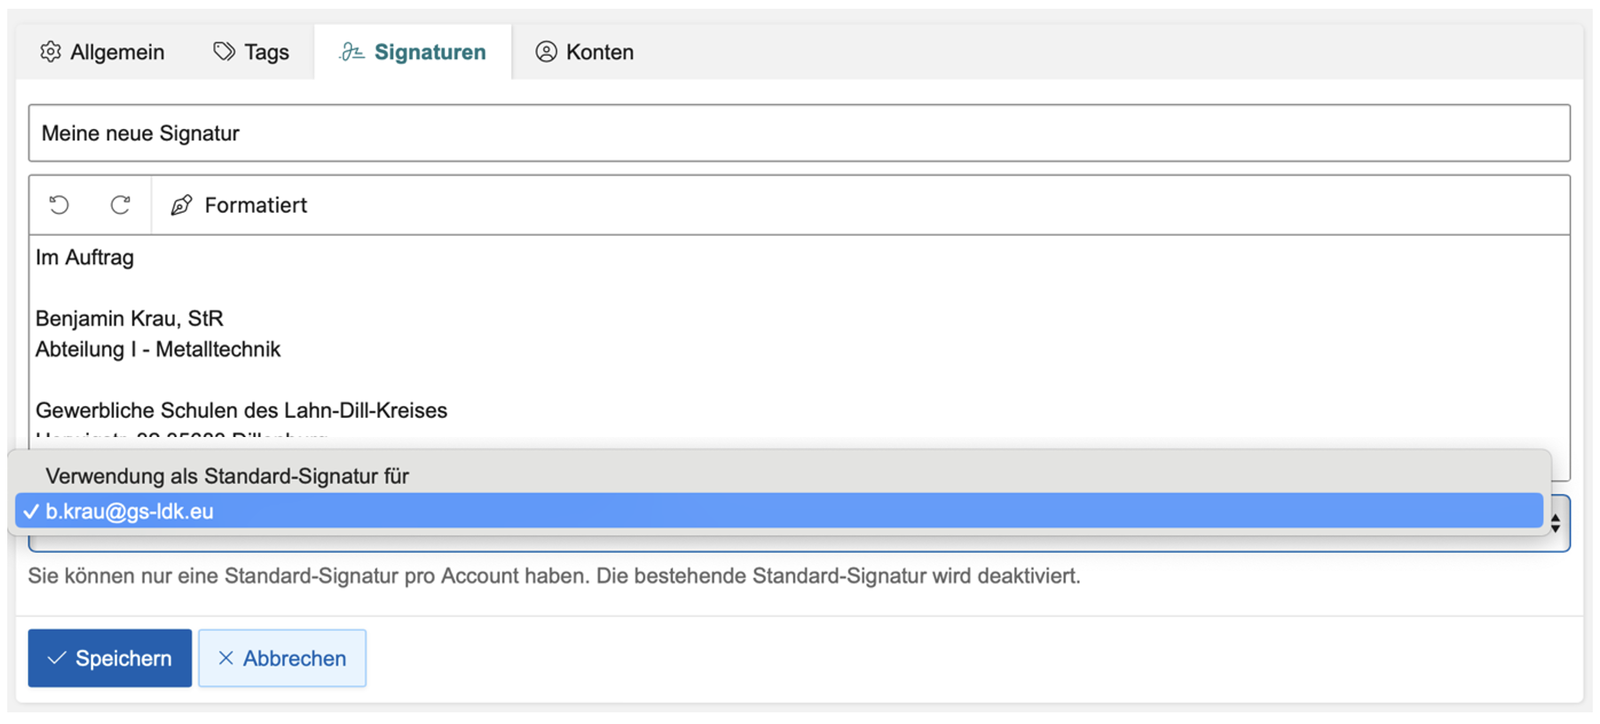The image size is (1600, 724).
Task: Click the signature pen icon on Signaturen tab
Action: point(351,52)
